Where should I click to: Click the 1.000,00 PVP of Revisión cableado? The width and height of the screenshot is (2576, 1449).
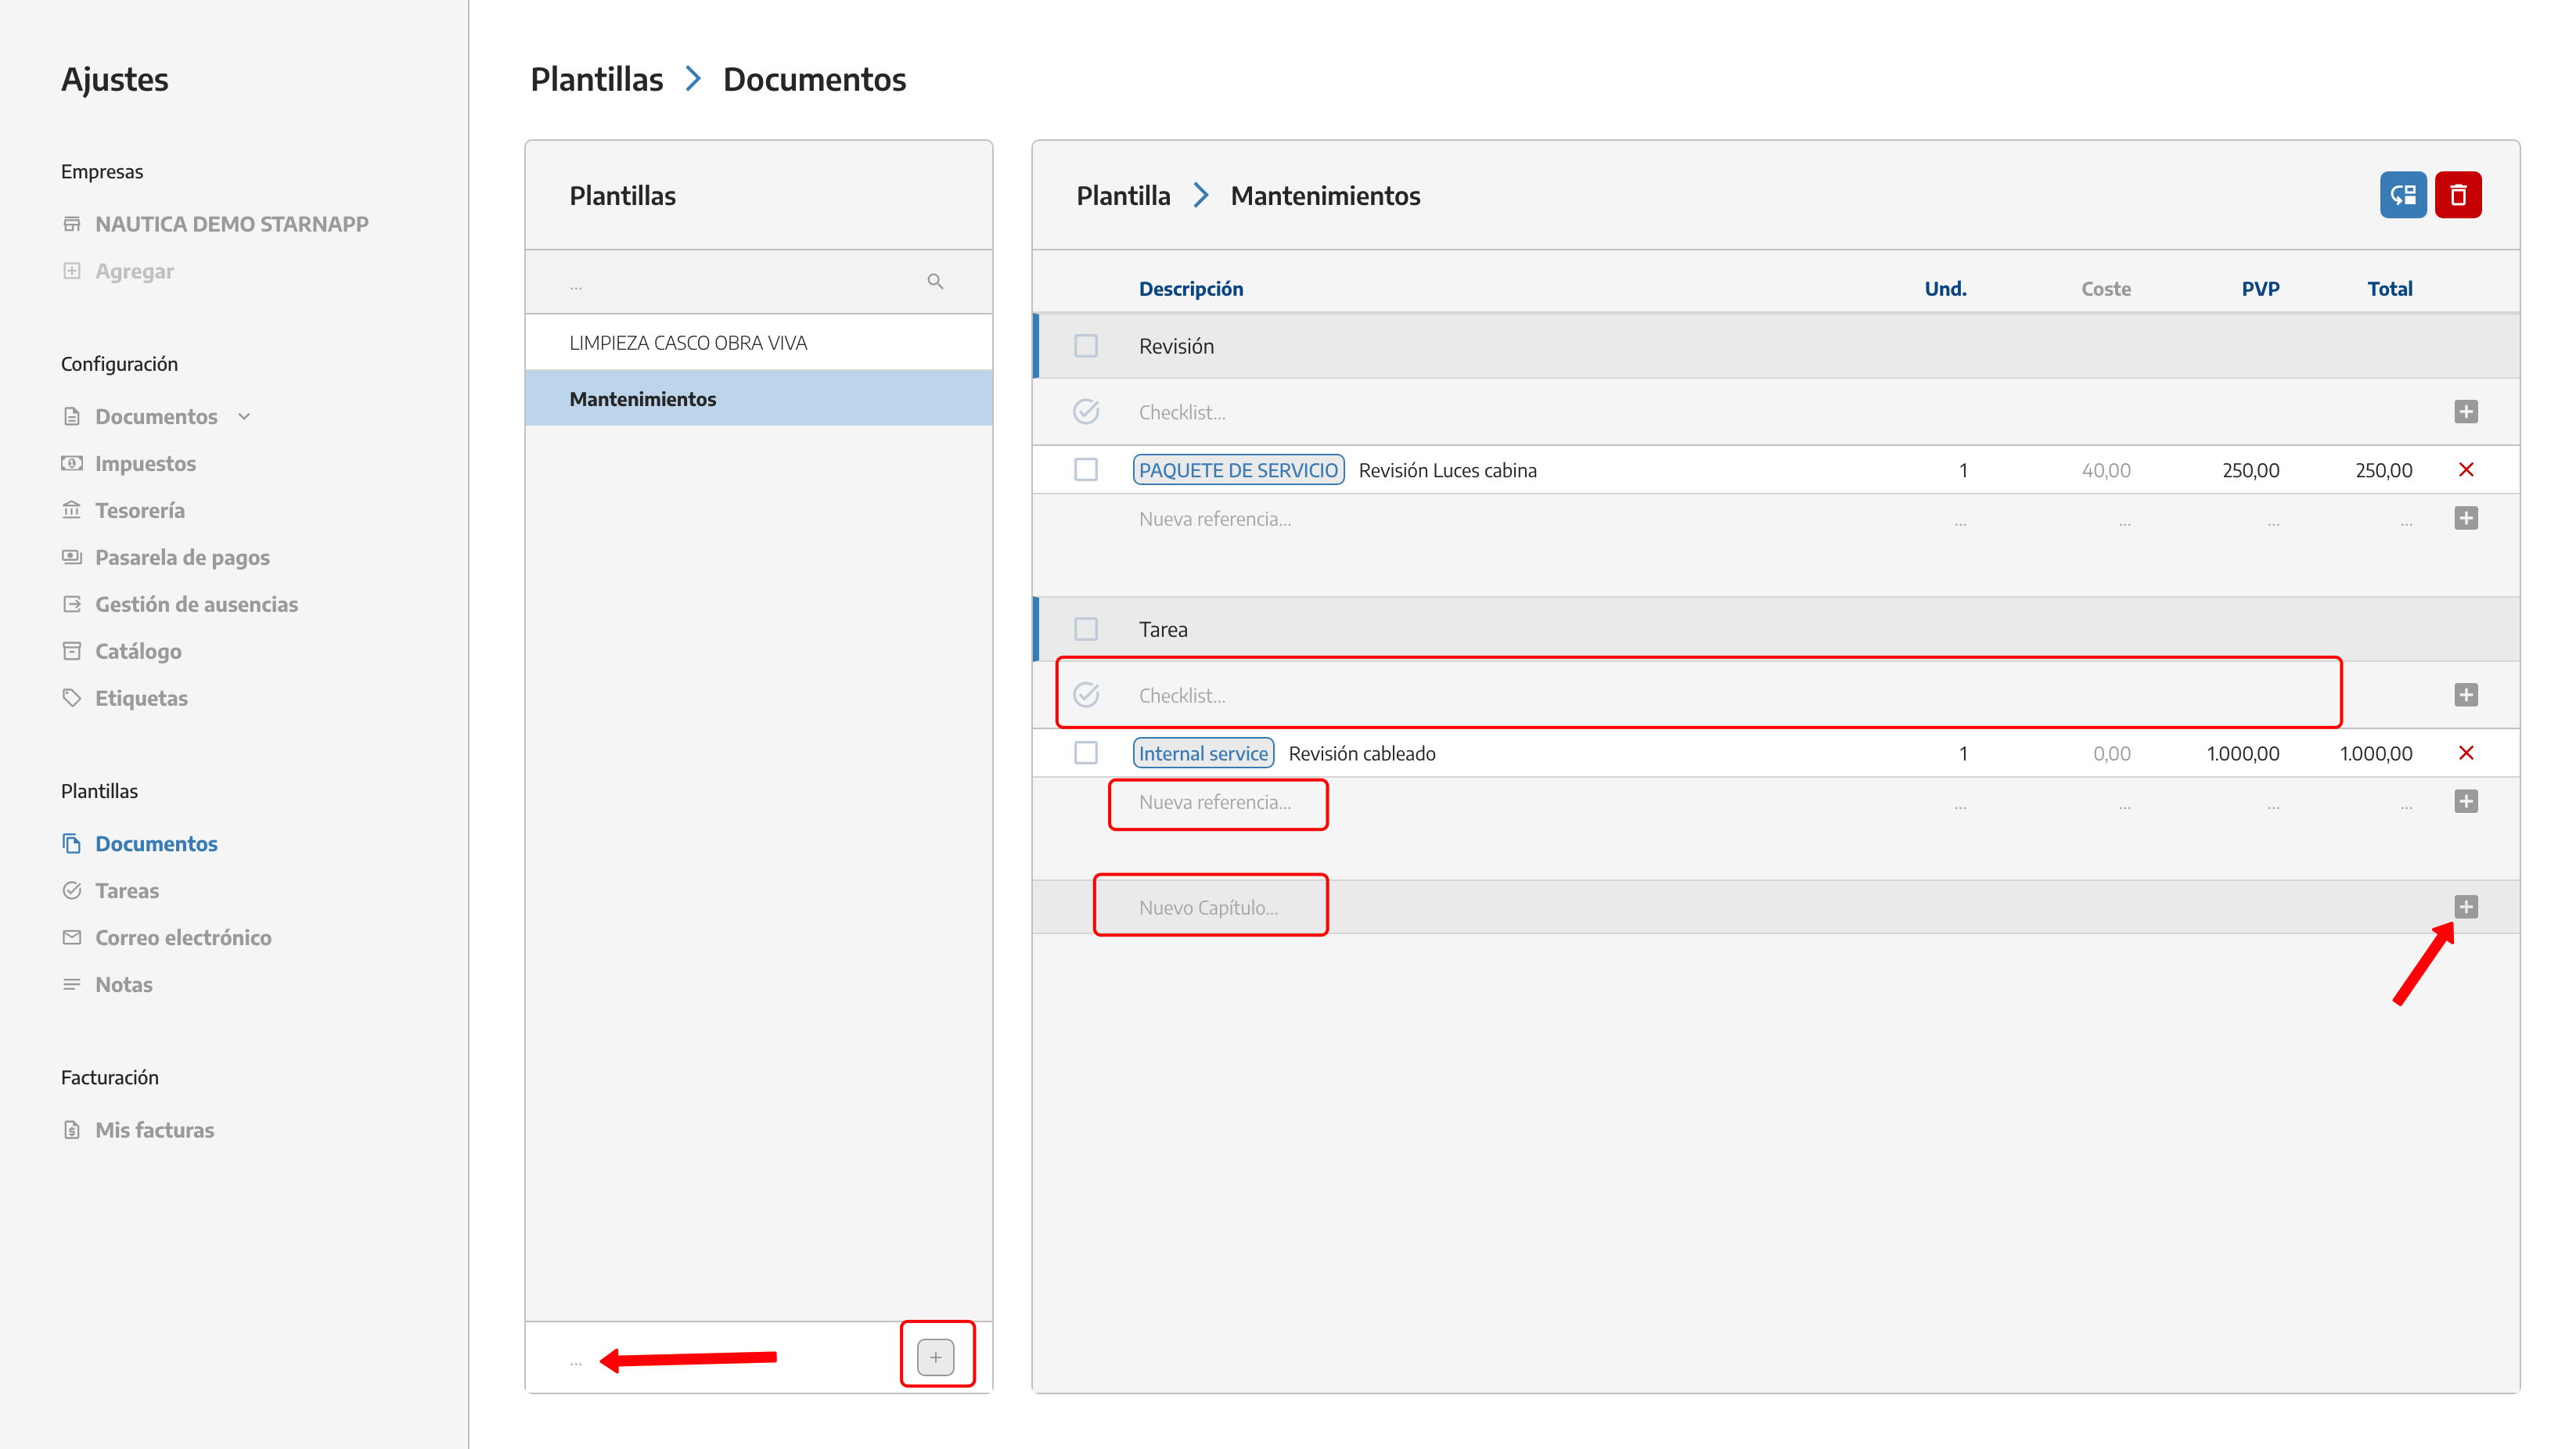coord(2243,753)
